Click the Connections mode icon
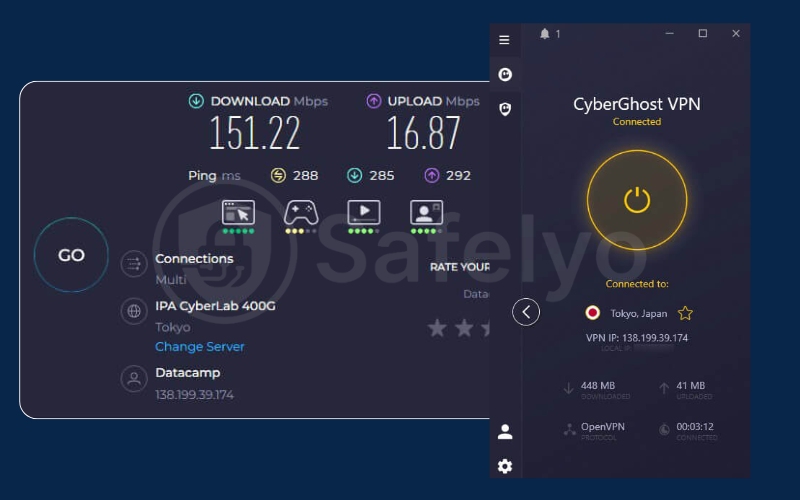 [x=134, y=264]
